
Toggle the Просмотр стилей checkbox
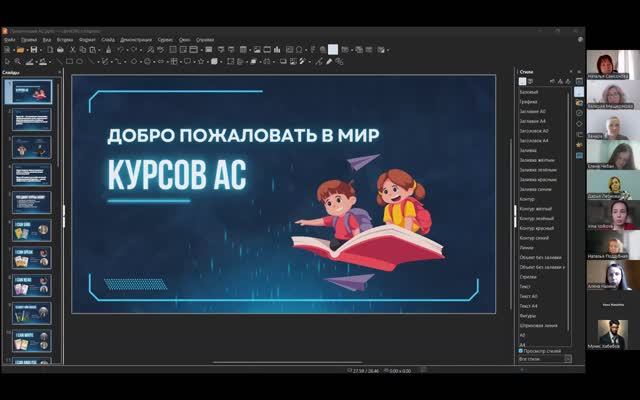521,351
